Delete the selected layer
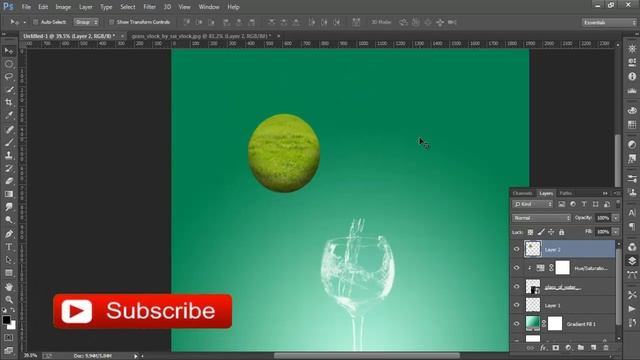Screen dimensions: 640x360 (x=606, y=348)
